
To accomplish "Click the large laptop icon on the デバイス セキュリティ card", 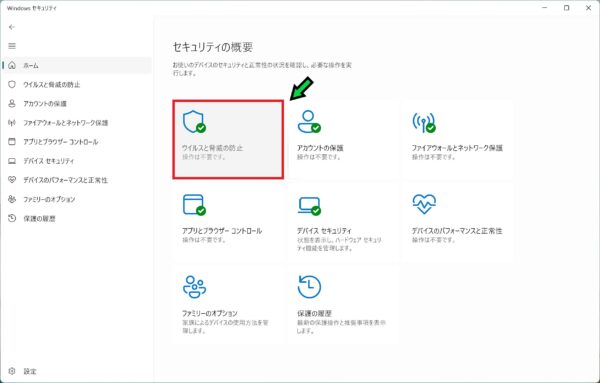I will coord(309,206).
